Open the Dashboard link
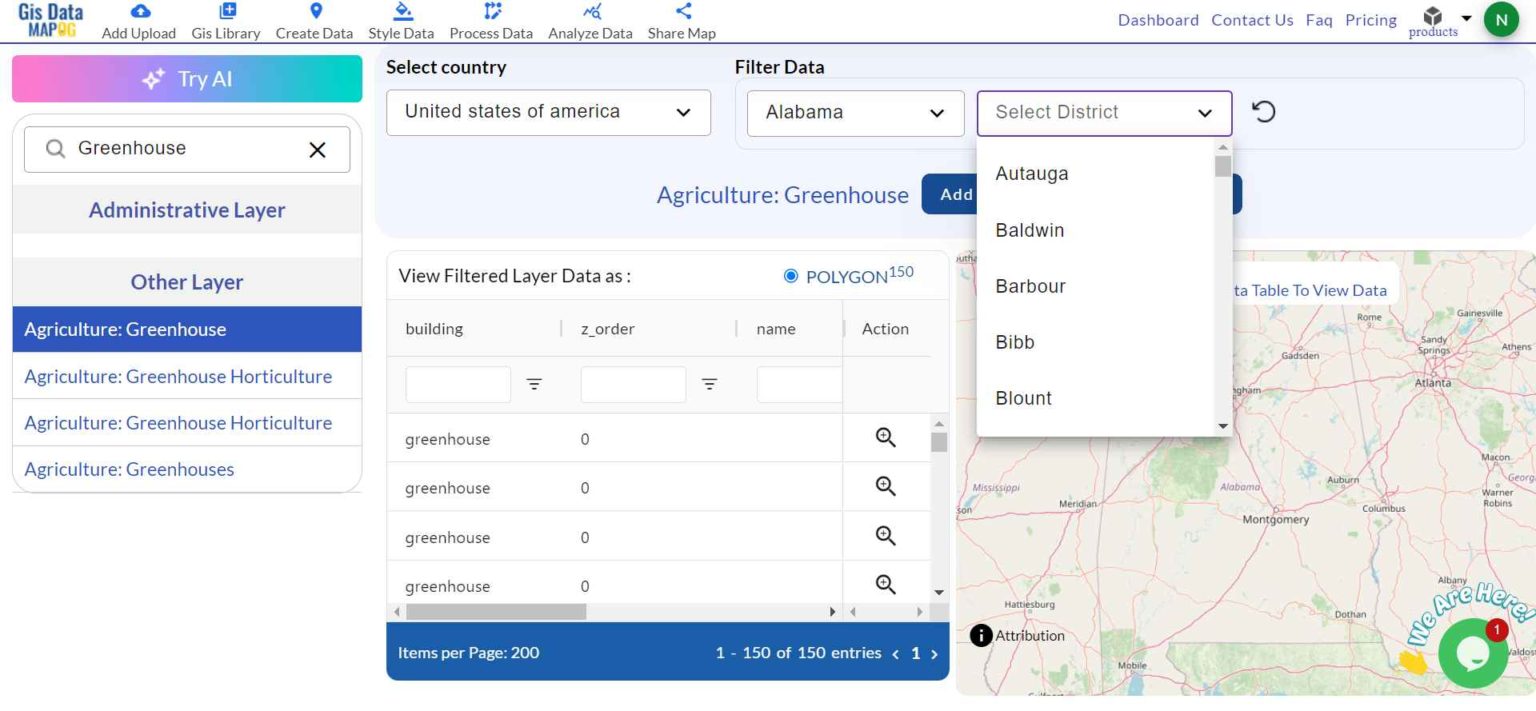Image resolution: width=1536 pixels, height=711 pixels. point(1157,19)
